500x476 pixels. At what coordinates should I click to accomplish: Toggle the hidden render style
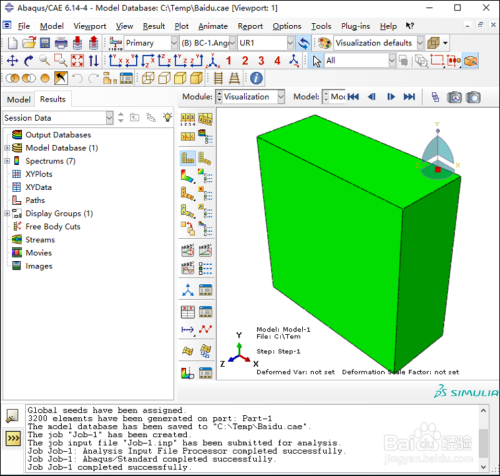(164, 78)
